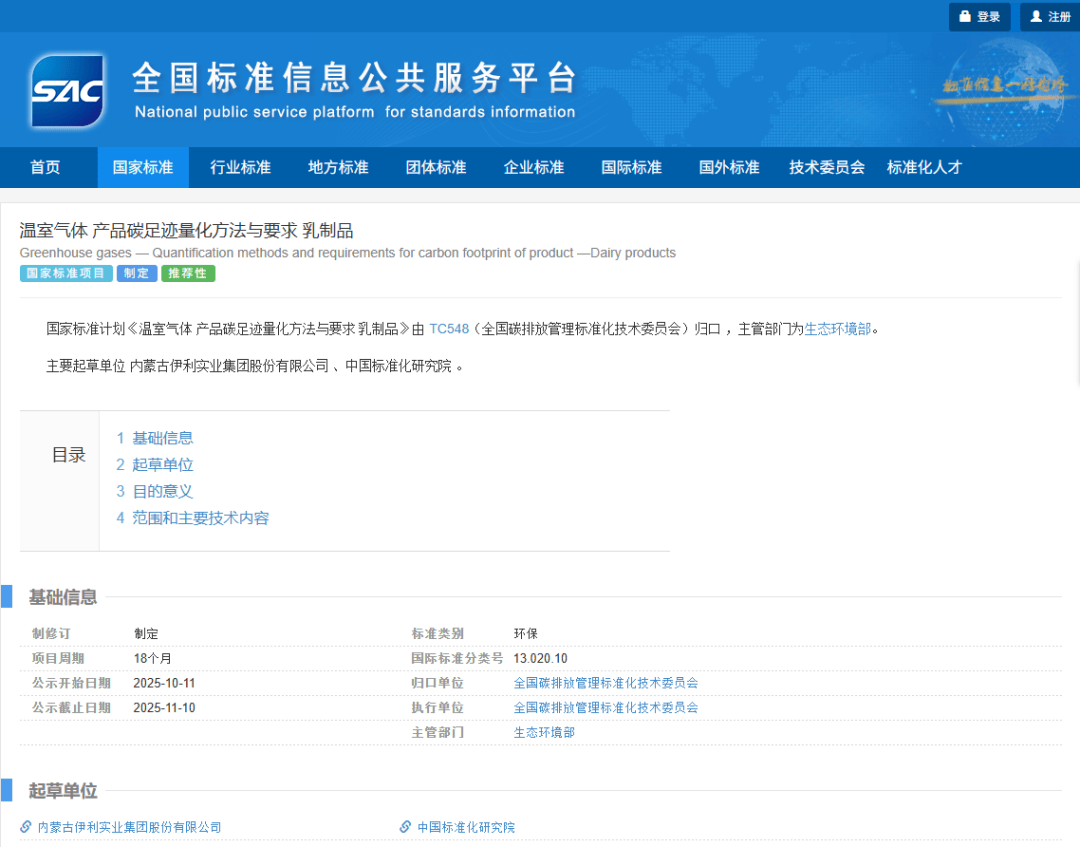
Task: Open 生态环境部 link in summary paragraph
Action: click(838, 328)
